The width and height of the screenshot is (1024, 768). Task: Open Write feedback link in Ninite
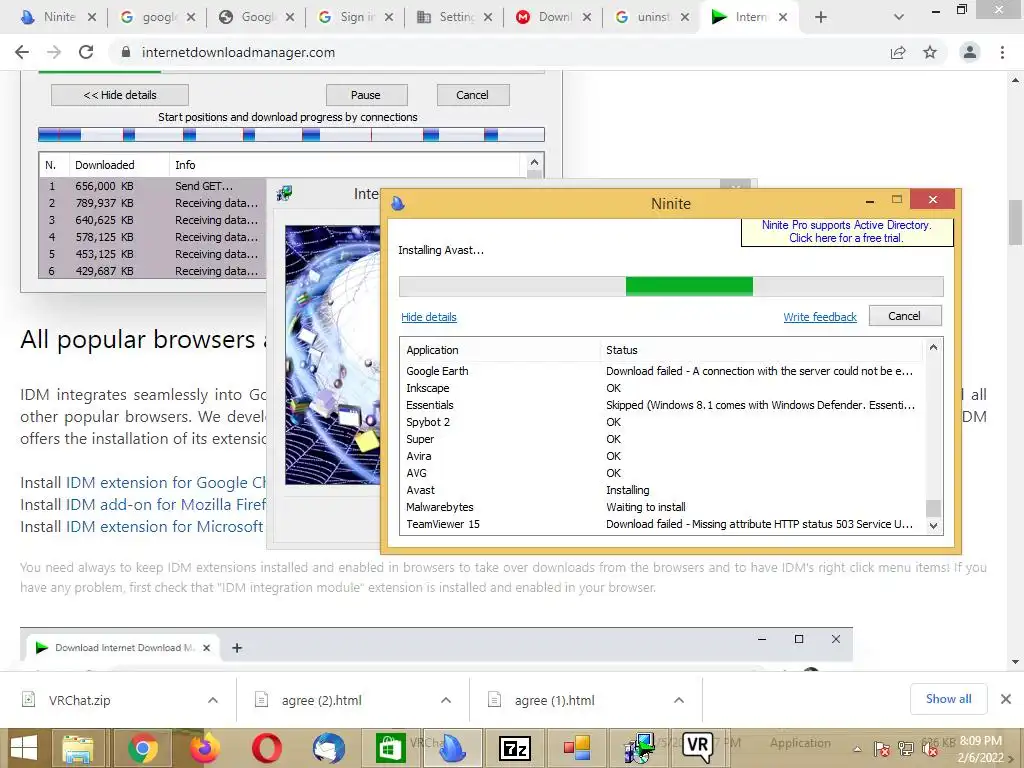(x=820, y=317)
